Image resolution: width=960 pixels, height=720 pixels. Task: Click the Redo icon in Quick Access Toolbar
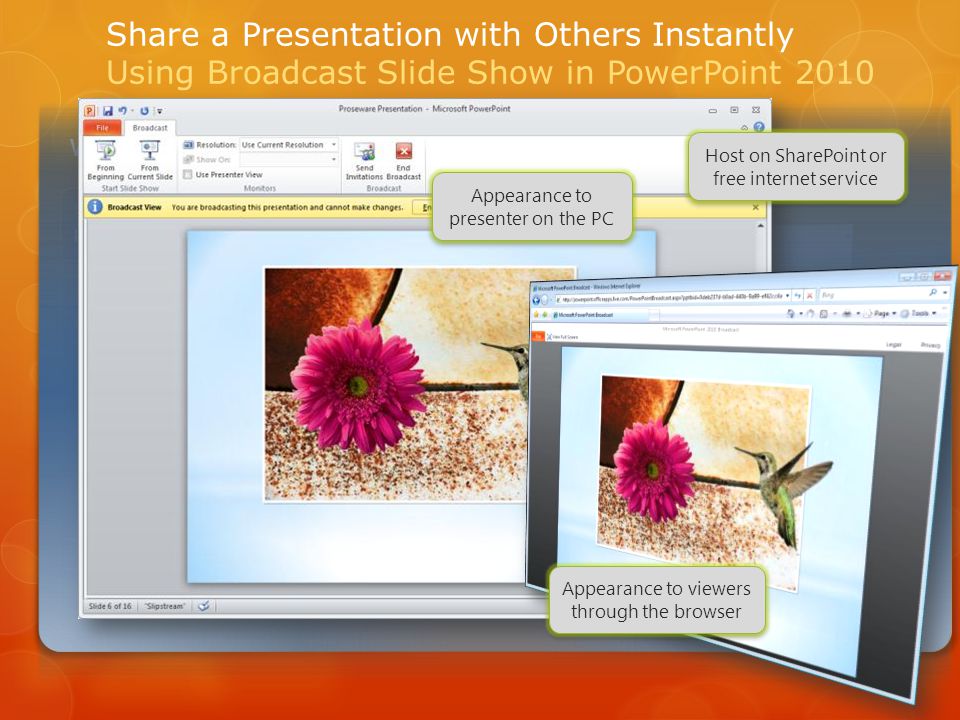[144, 111]
